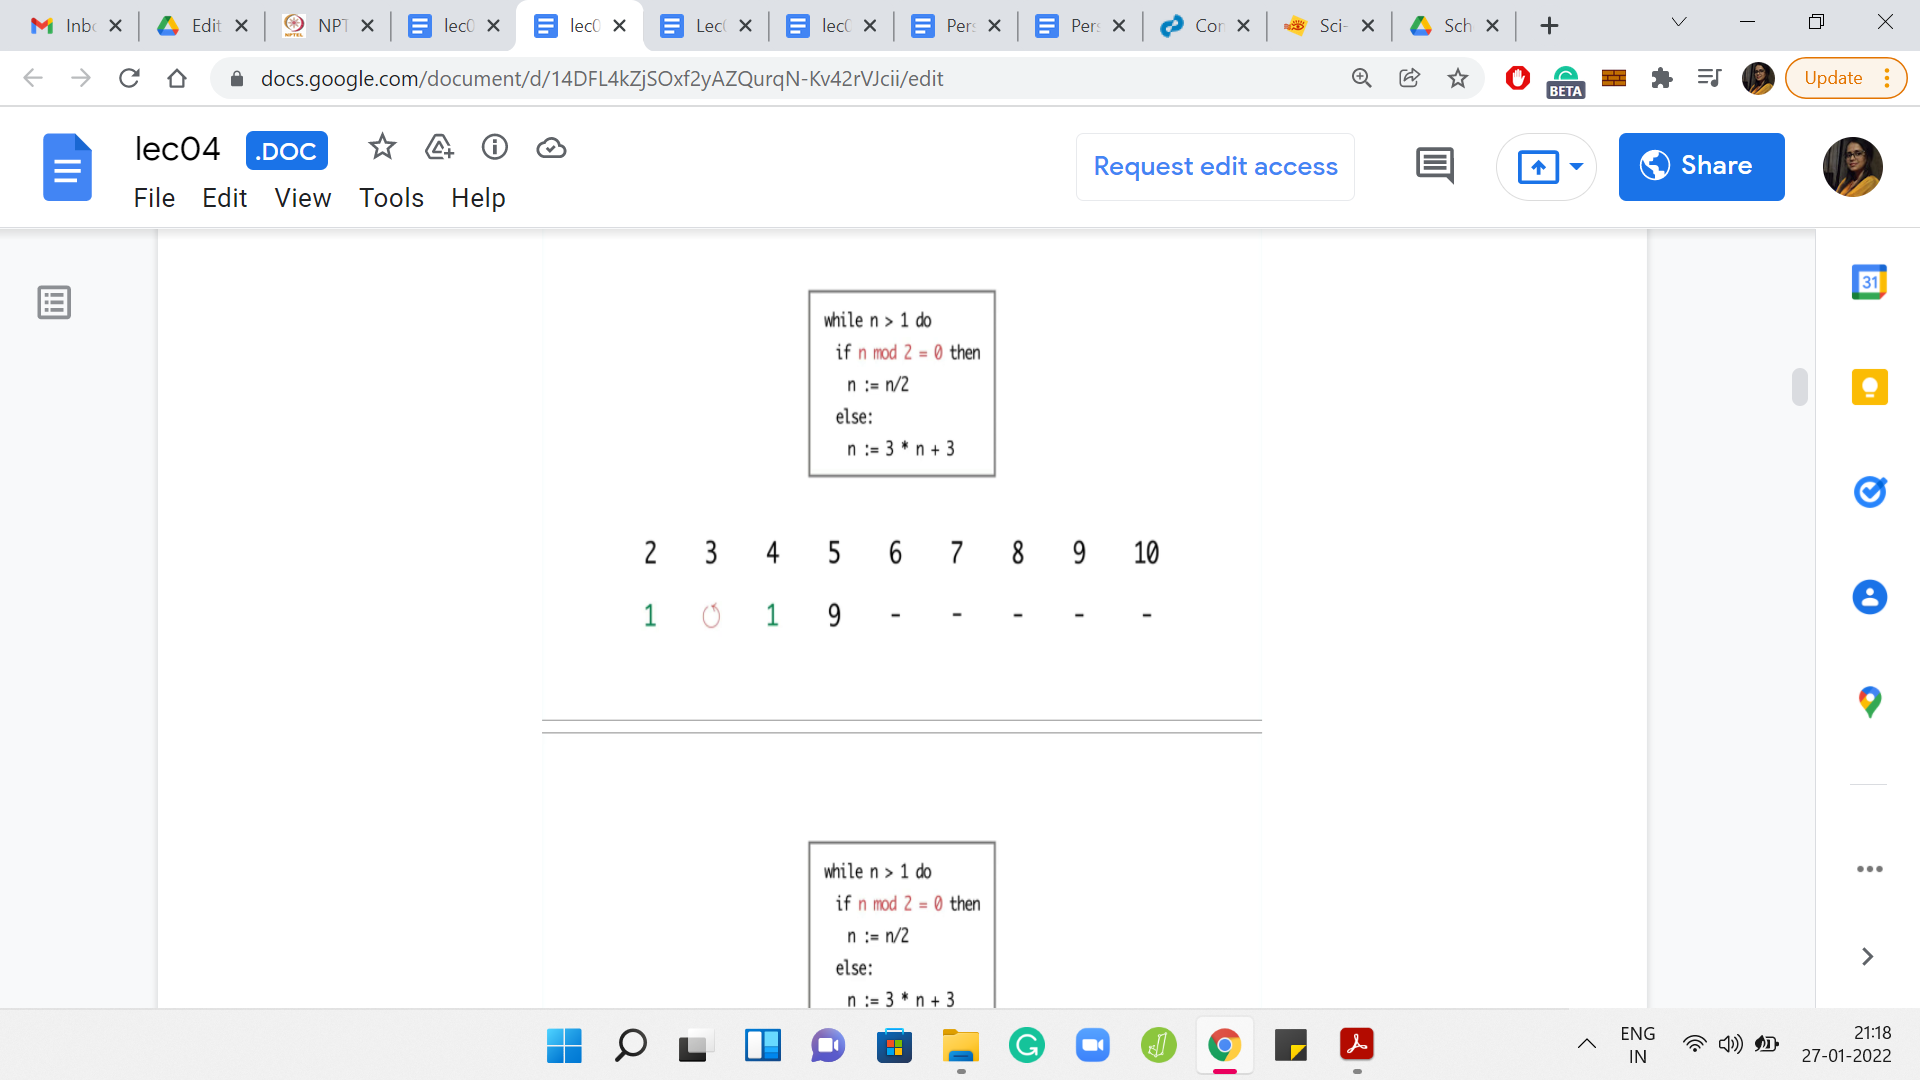The image size is (1920, 1080).
Task: Open comment history icon
Action: (x=1435, y=166)
